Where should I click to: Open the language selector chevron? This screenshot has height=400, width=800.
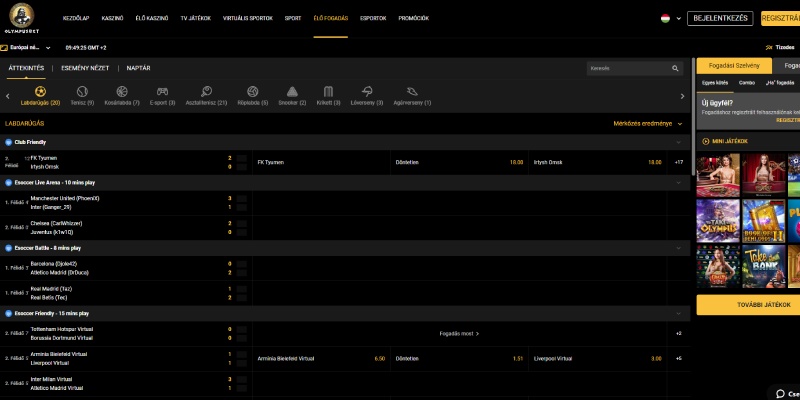(679, 18)
